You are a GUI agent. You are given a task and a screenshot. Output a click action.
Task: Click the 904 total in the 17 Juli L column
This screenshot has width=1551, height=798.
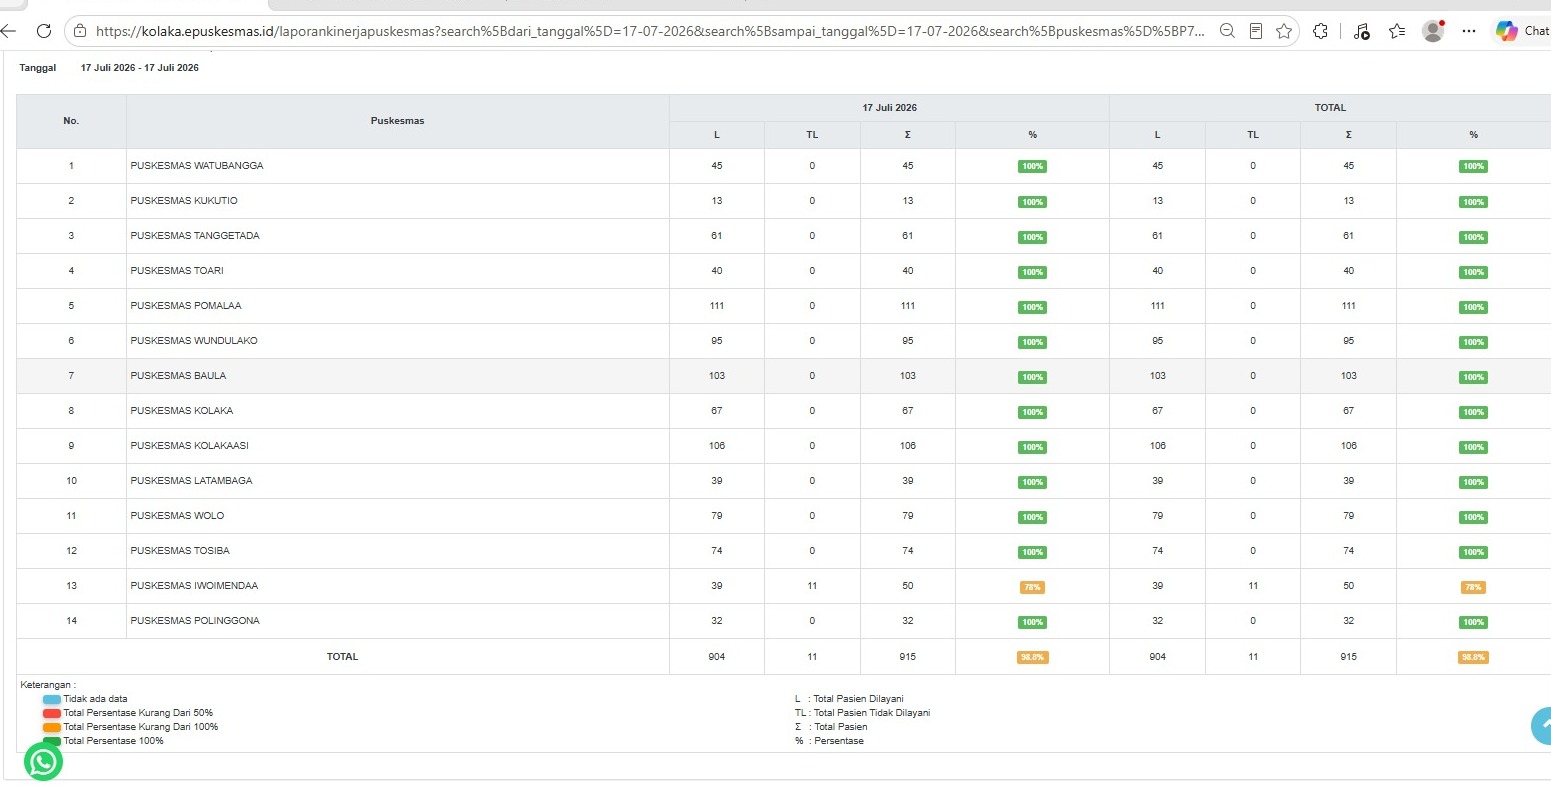[717, 657]
